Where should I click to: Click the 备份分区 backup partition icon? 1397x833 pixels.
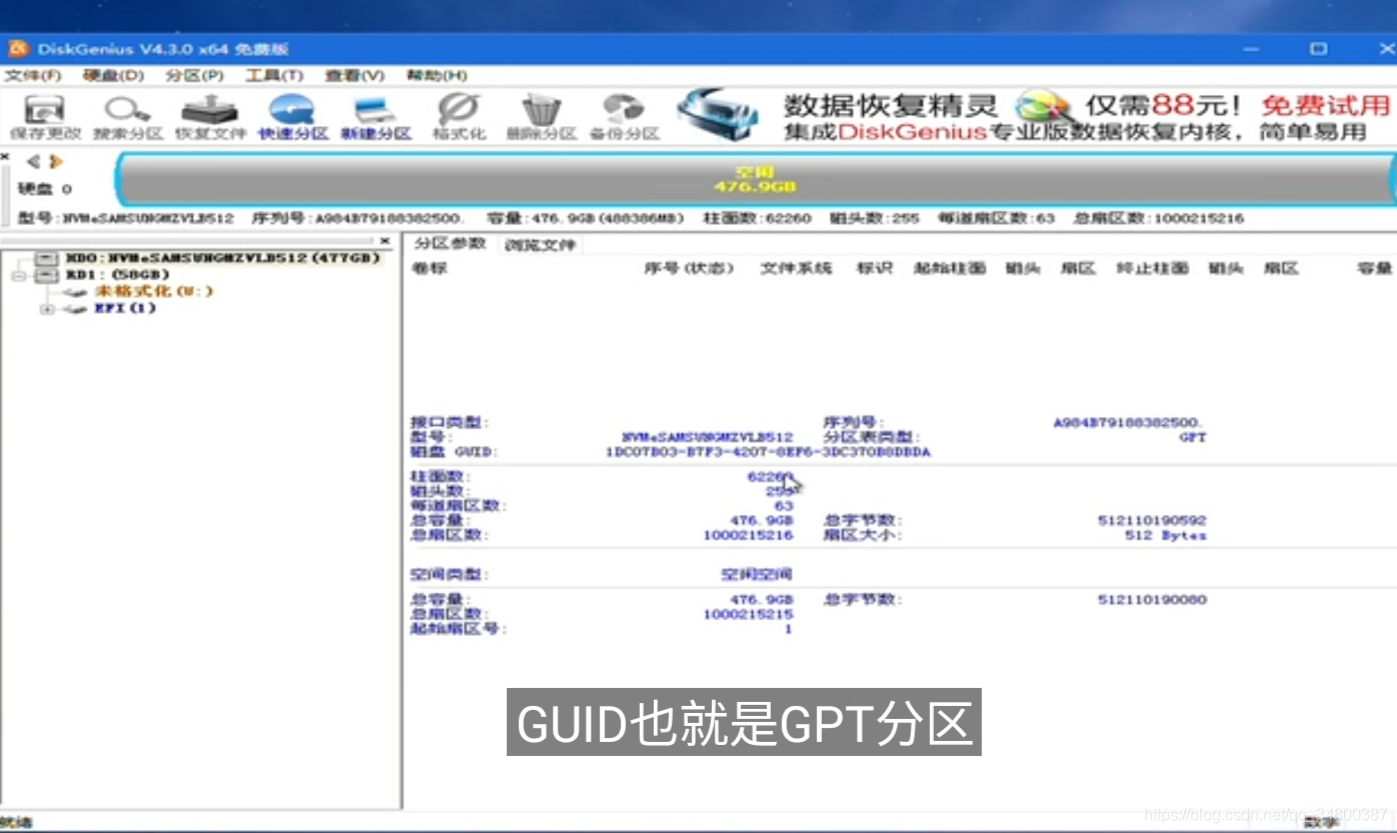624,117
